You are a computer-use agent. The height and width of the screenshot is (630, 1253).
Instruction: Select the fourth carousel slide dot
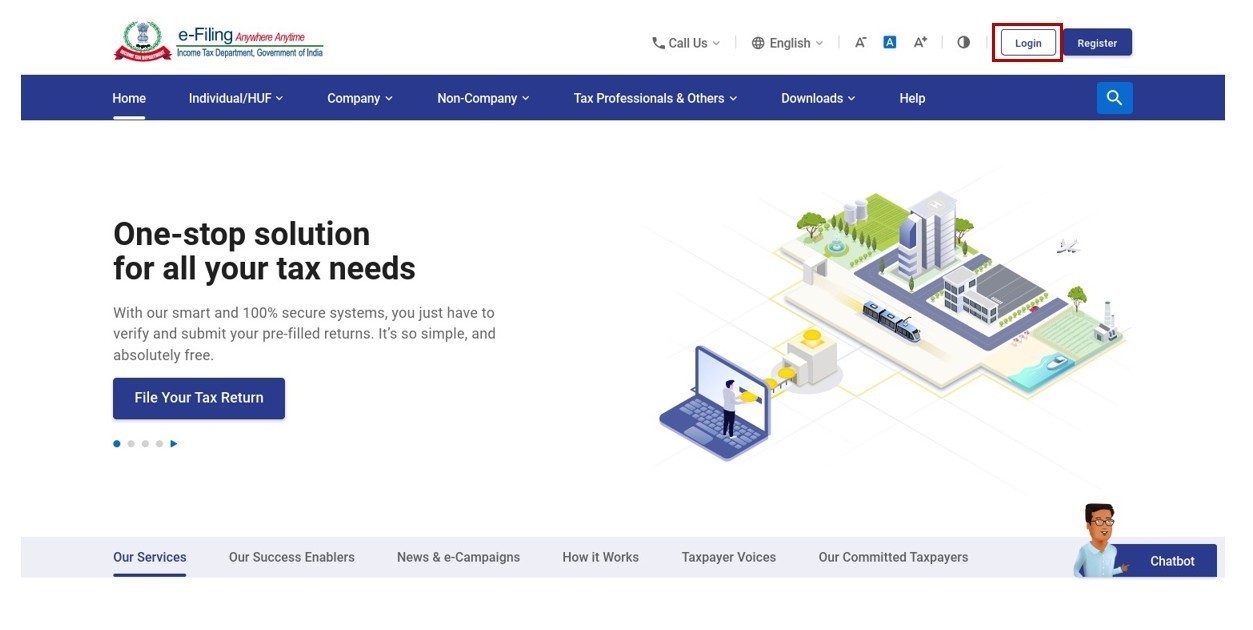(159, 443)
